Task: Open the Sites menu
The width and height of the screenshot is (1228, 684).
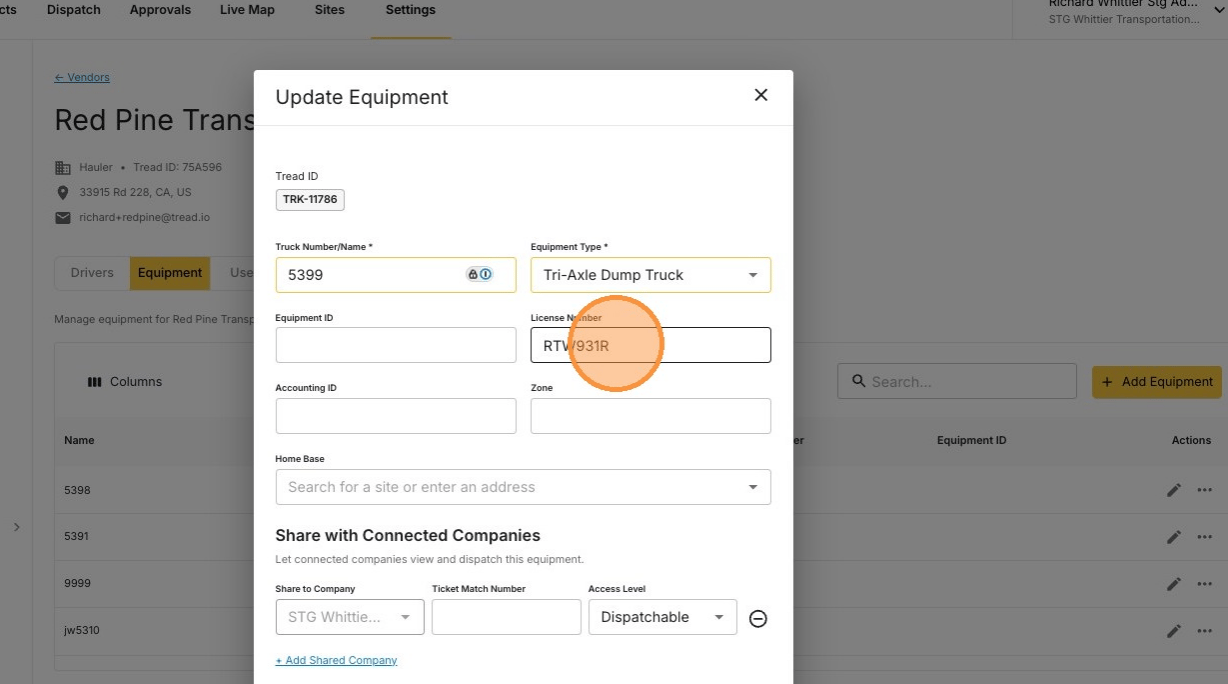Action: pos(329,10)
